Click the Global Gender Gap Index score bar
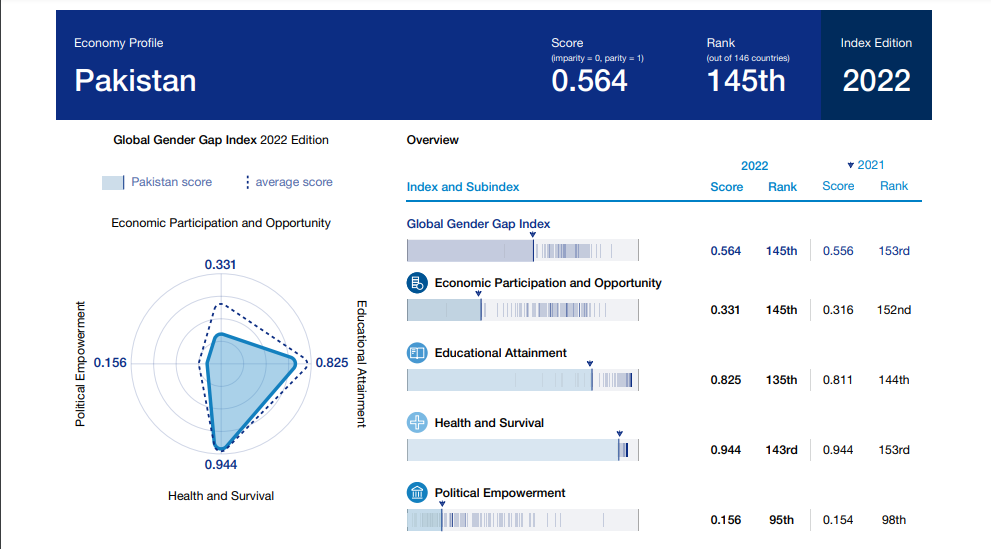Screen dimensions: 991x549 pos(523,250)
